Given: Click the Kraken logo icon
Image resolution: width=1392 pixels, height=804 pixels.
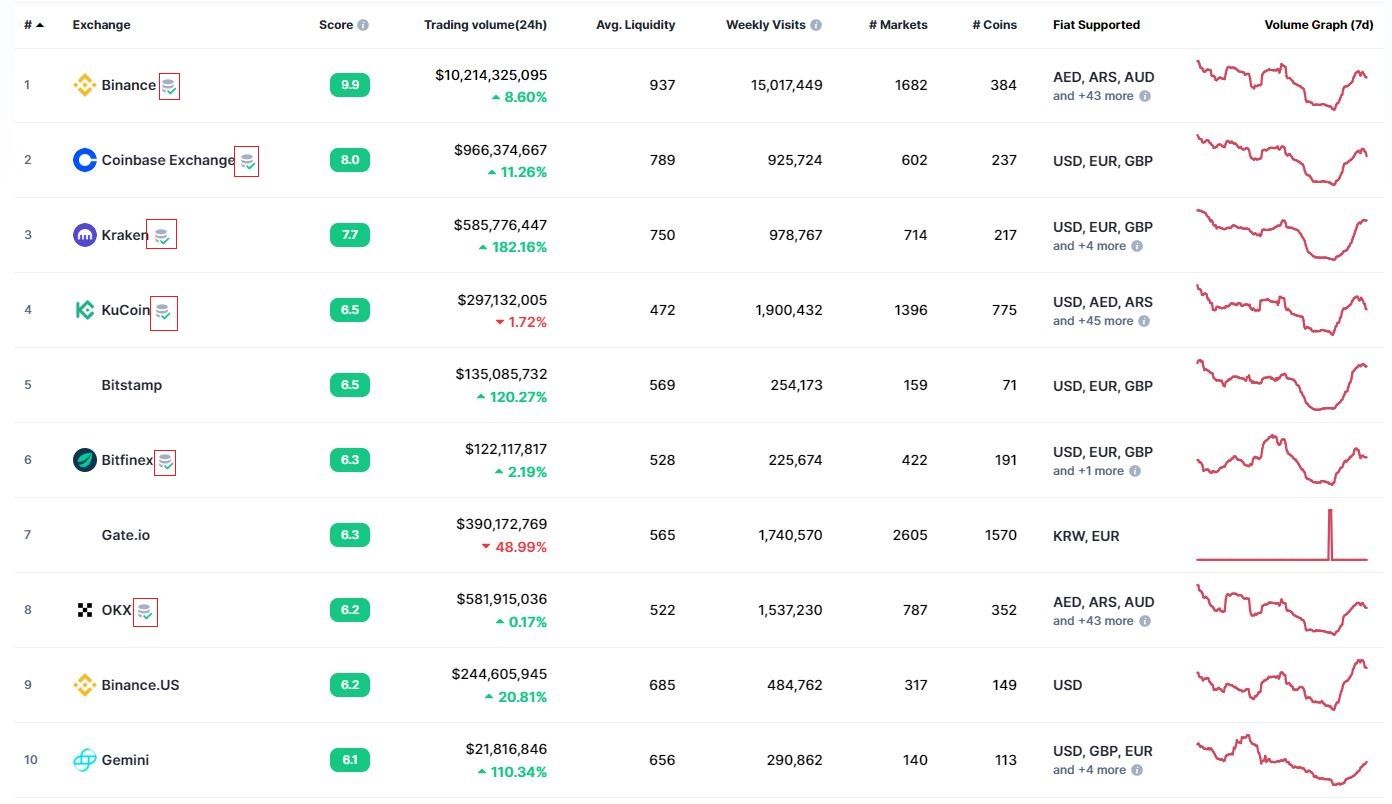Looking at the screenshot, I should coord(85,235).
